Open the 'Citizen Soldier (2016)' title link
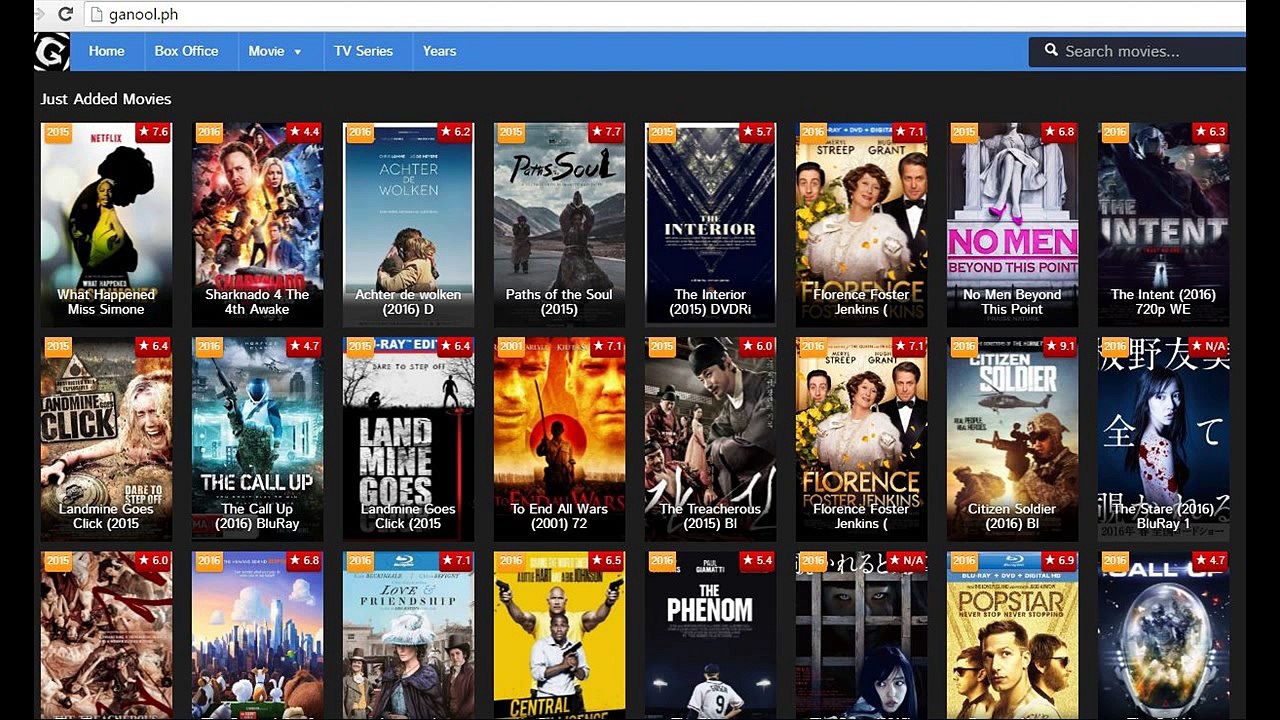The height and width of the screenshot is (720, 1280). tap(1012, 516)
